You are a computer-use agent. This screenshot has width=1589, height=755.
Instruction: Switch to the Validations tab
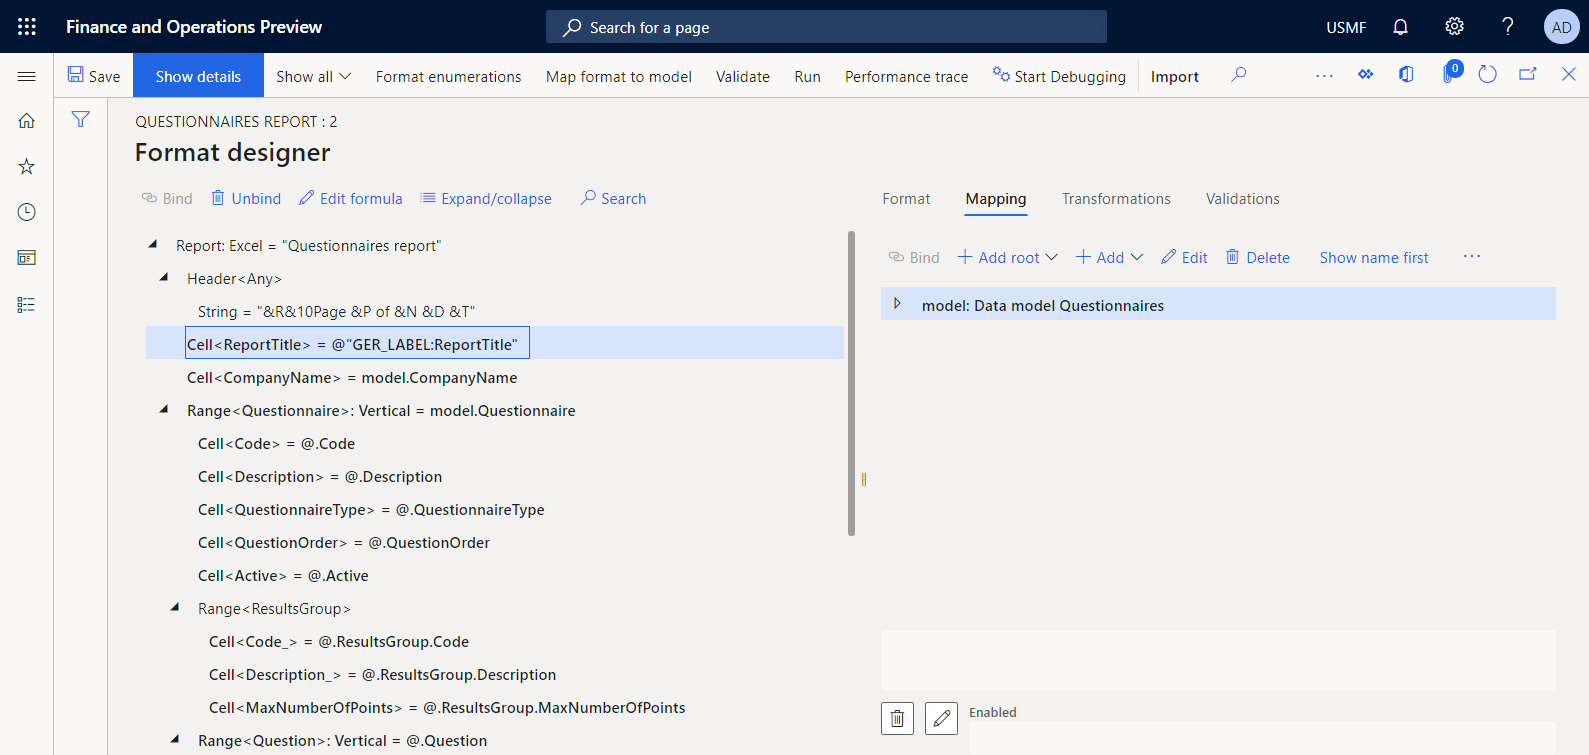pyautogui.click(x=1243, y=199)
